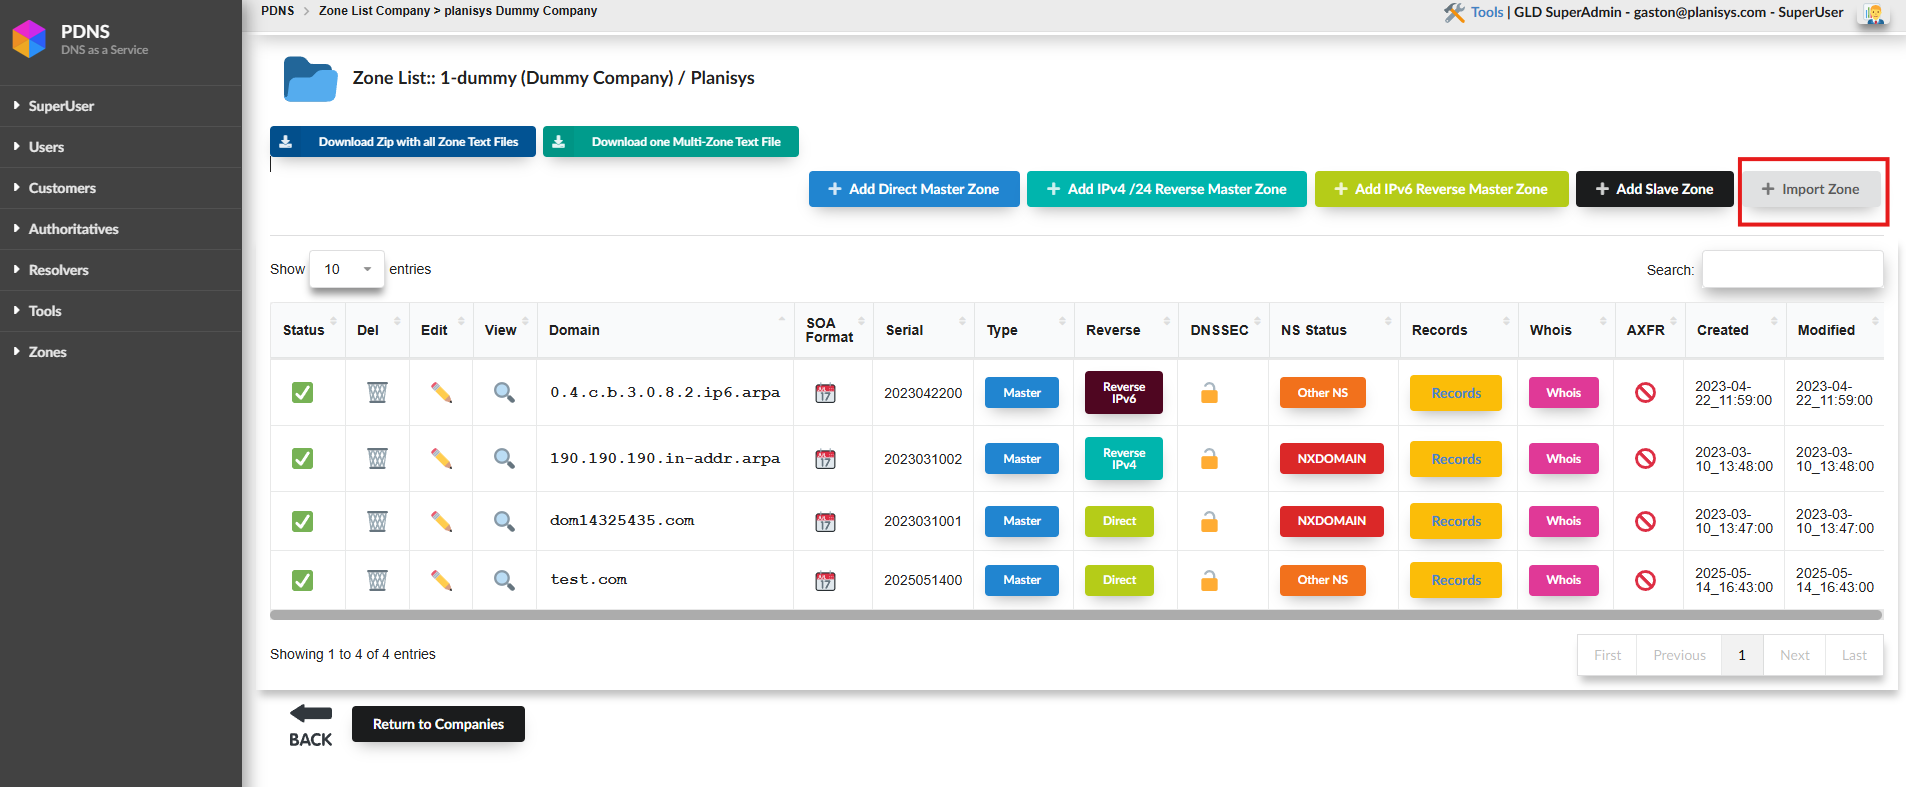This screenshot has height=787, width=1906.
Task: Open the Customers sidebar menu
Action: [62, 188]
